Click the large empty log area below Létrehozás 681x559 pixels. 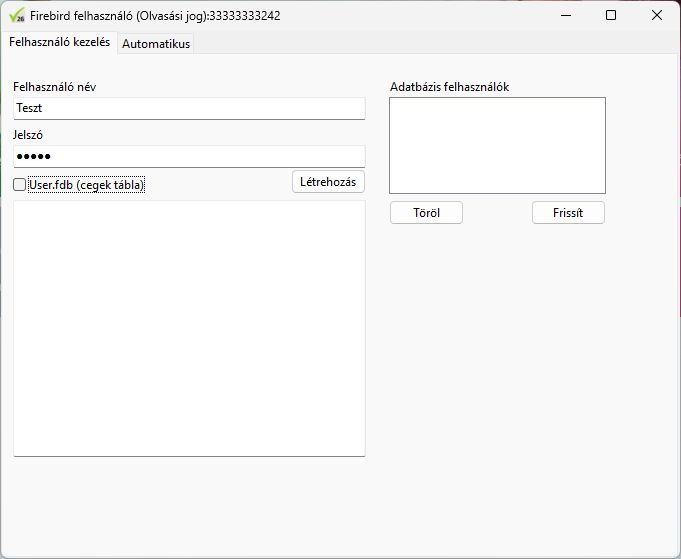[189, 328]
